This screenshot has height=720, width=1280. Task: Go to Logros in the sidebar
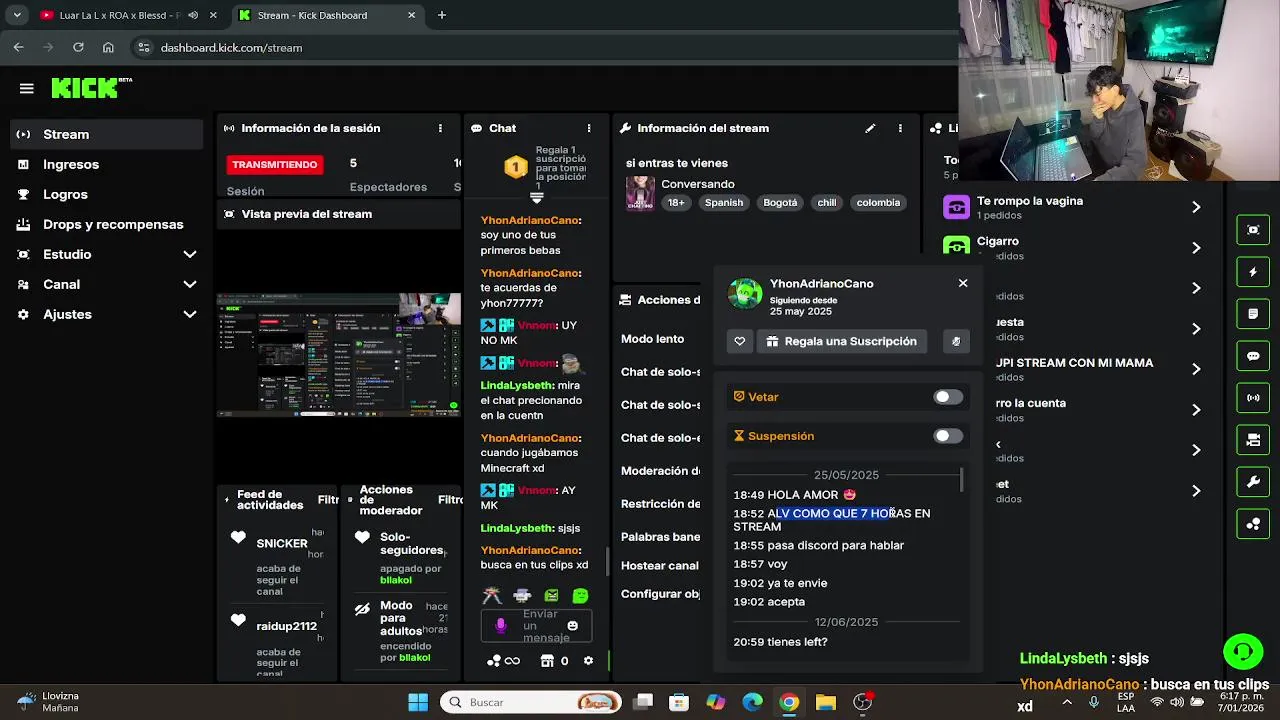pos(108,194)
